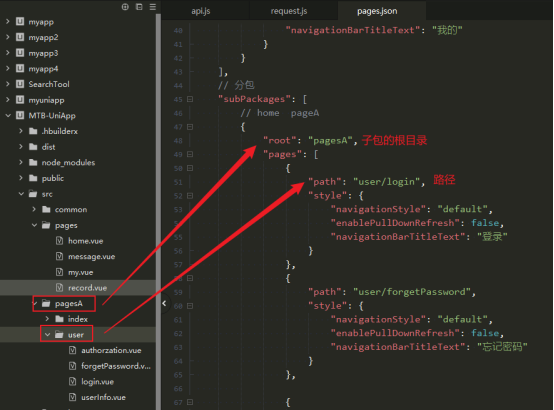Click the record.vue file icon
This screenshot has height=410, width=554.
pyautogui.click(x=60, y=288)
